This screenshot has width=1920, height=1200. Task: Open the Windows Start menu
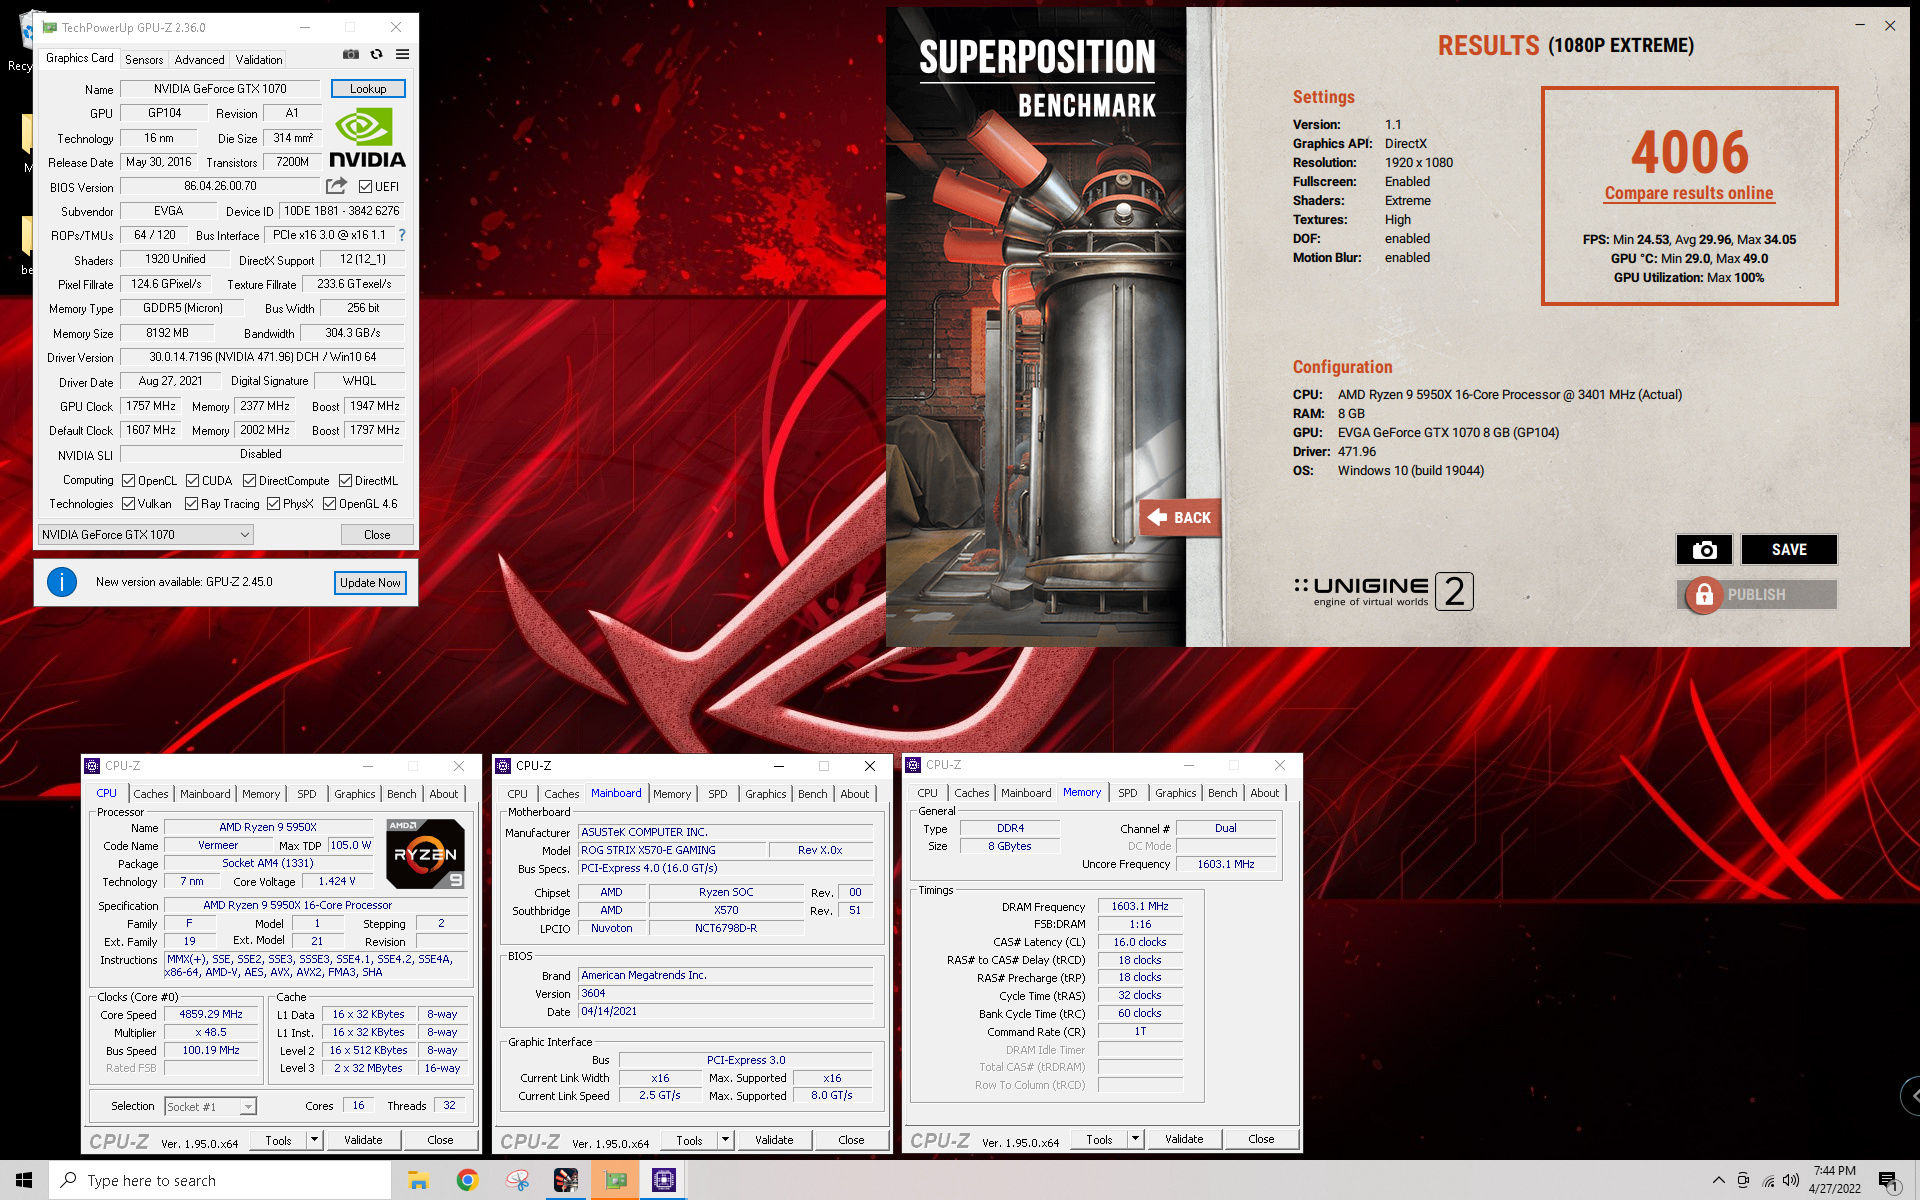pos(24,1181)
